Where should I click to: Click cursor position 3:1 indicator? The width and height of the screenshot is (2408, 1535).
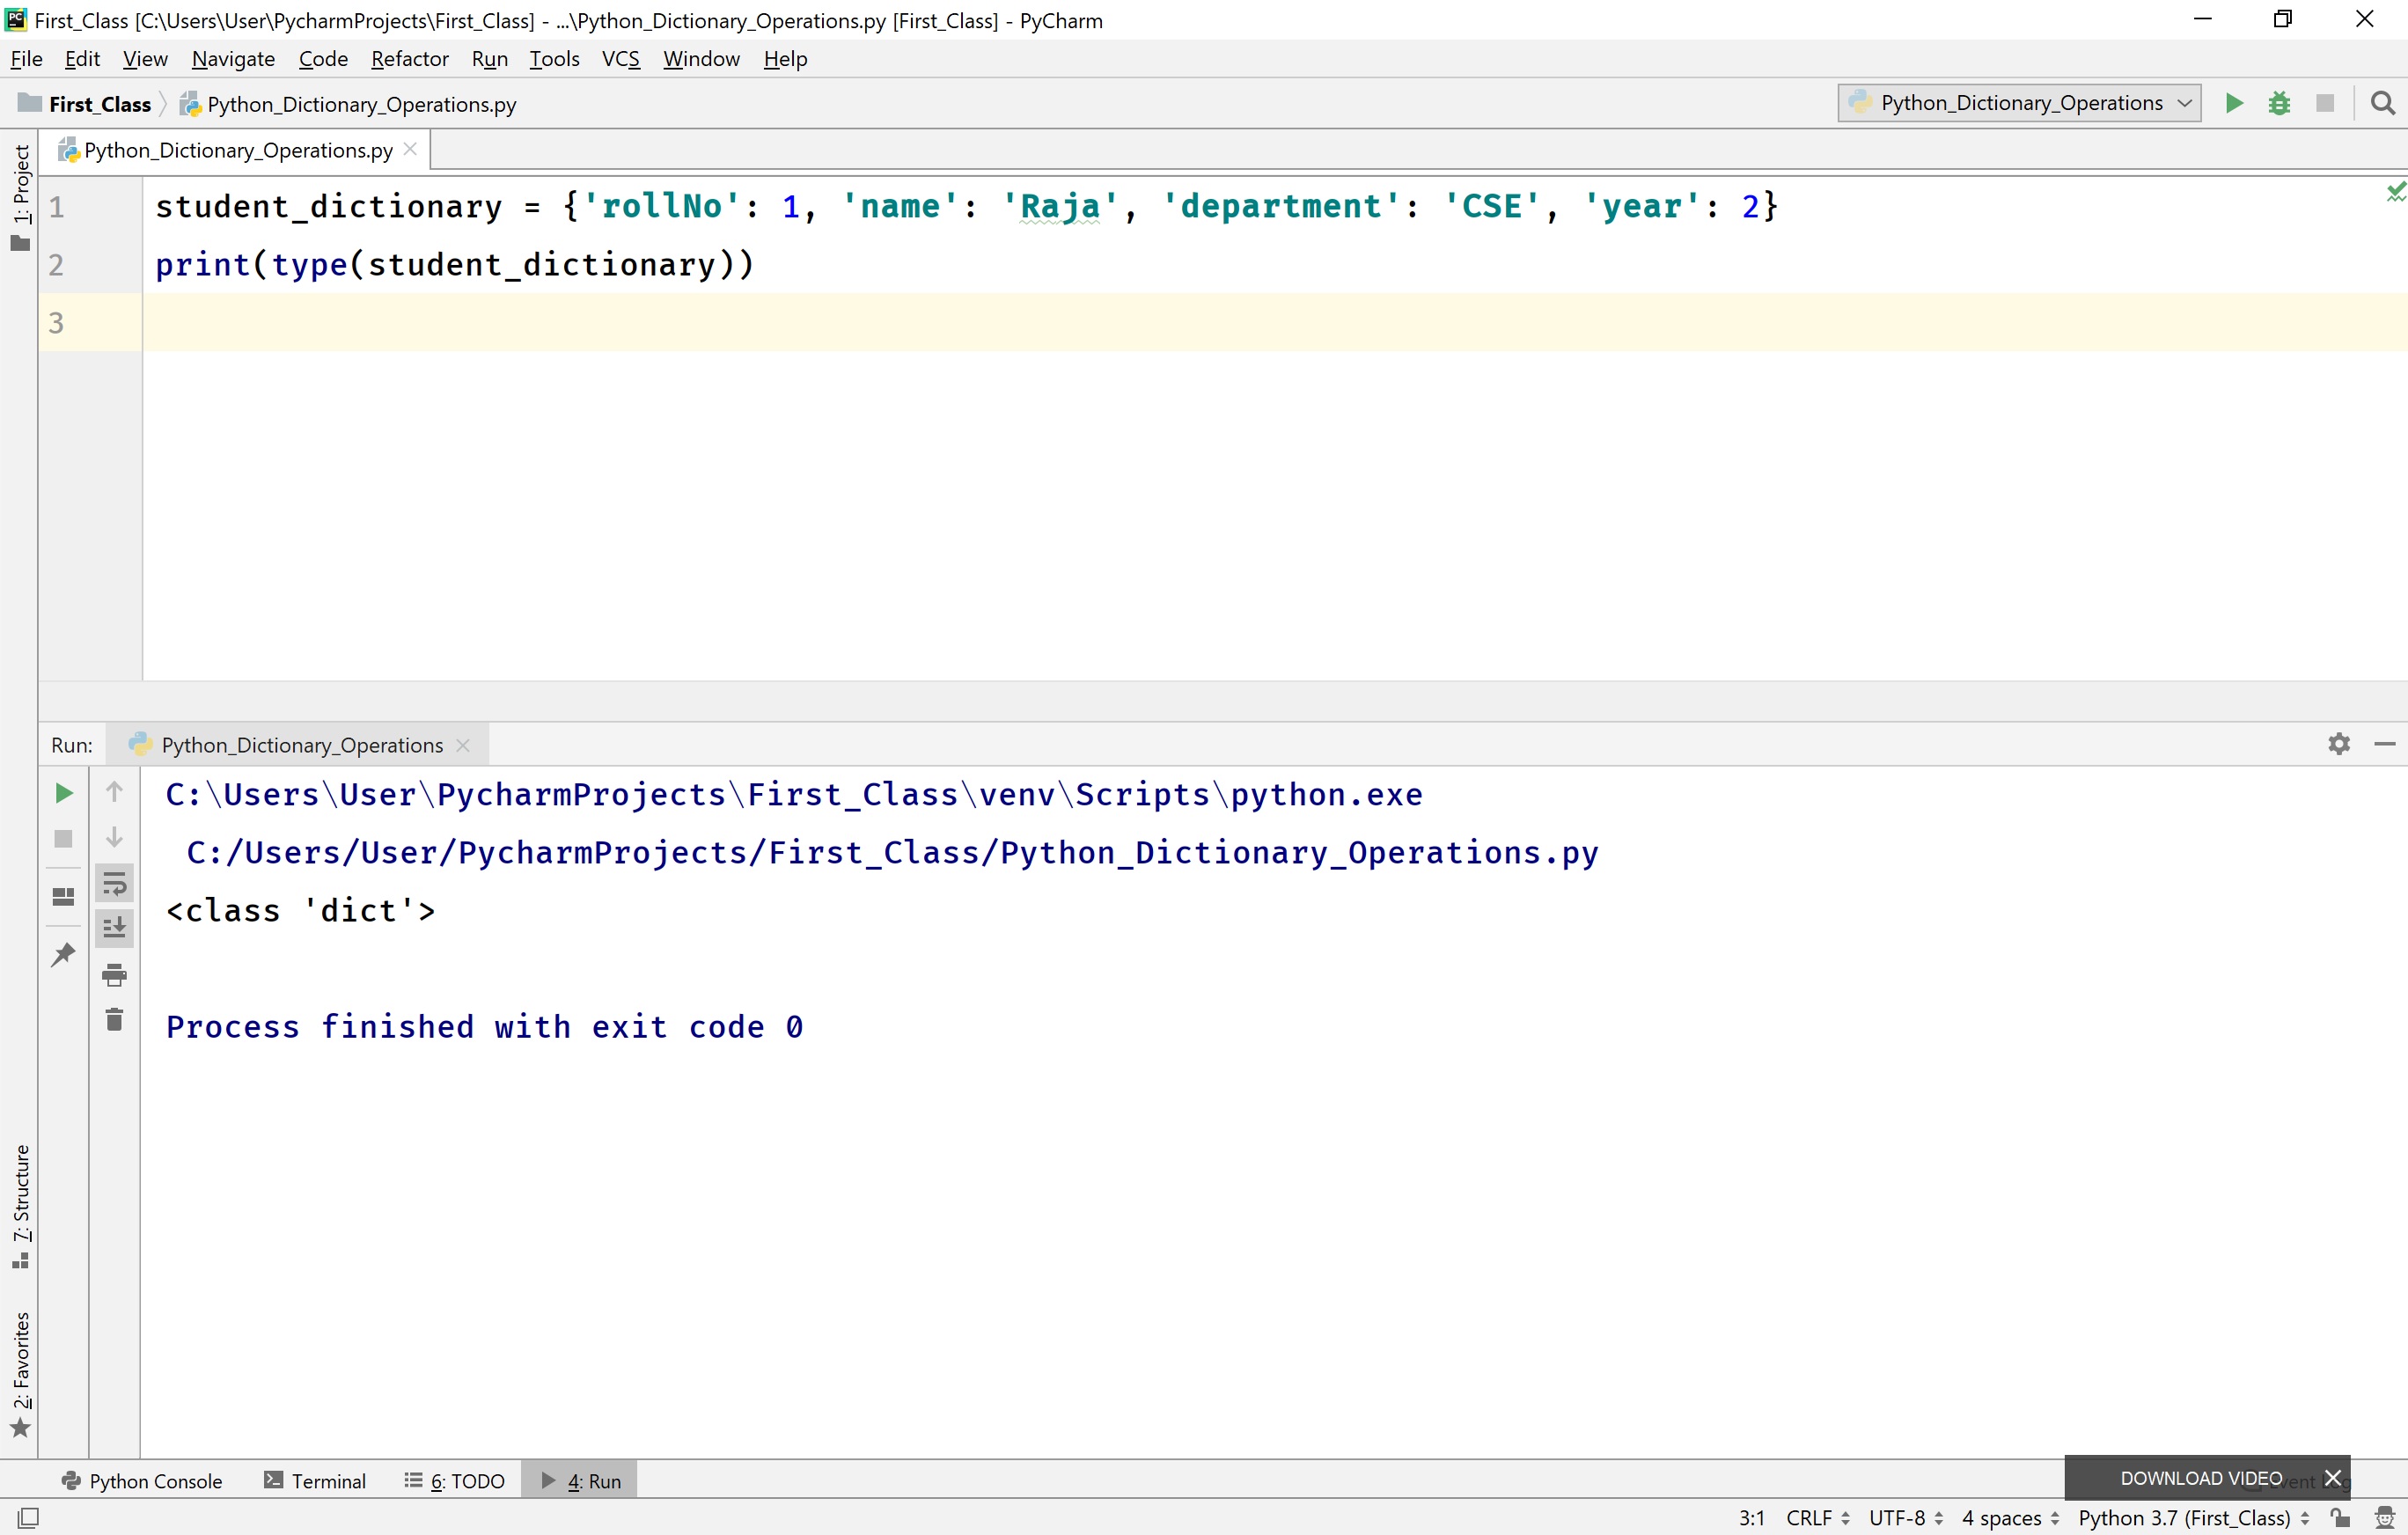click(1752, 1518)
